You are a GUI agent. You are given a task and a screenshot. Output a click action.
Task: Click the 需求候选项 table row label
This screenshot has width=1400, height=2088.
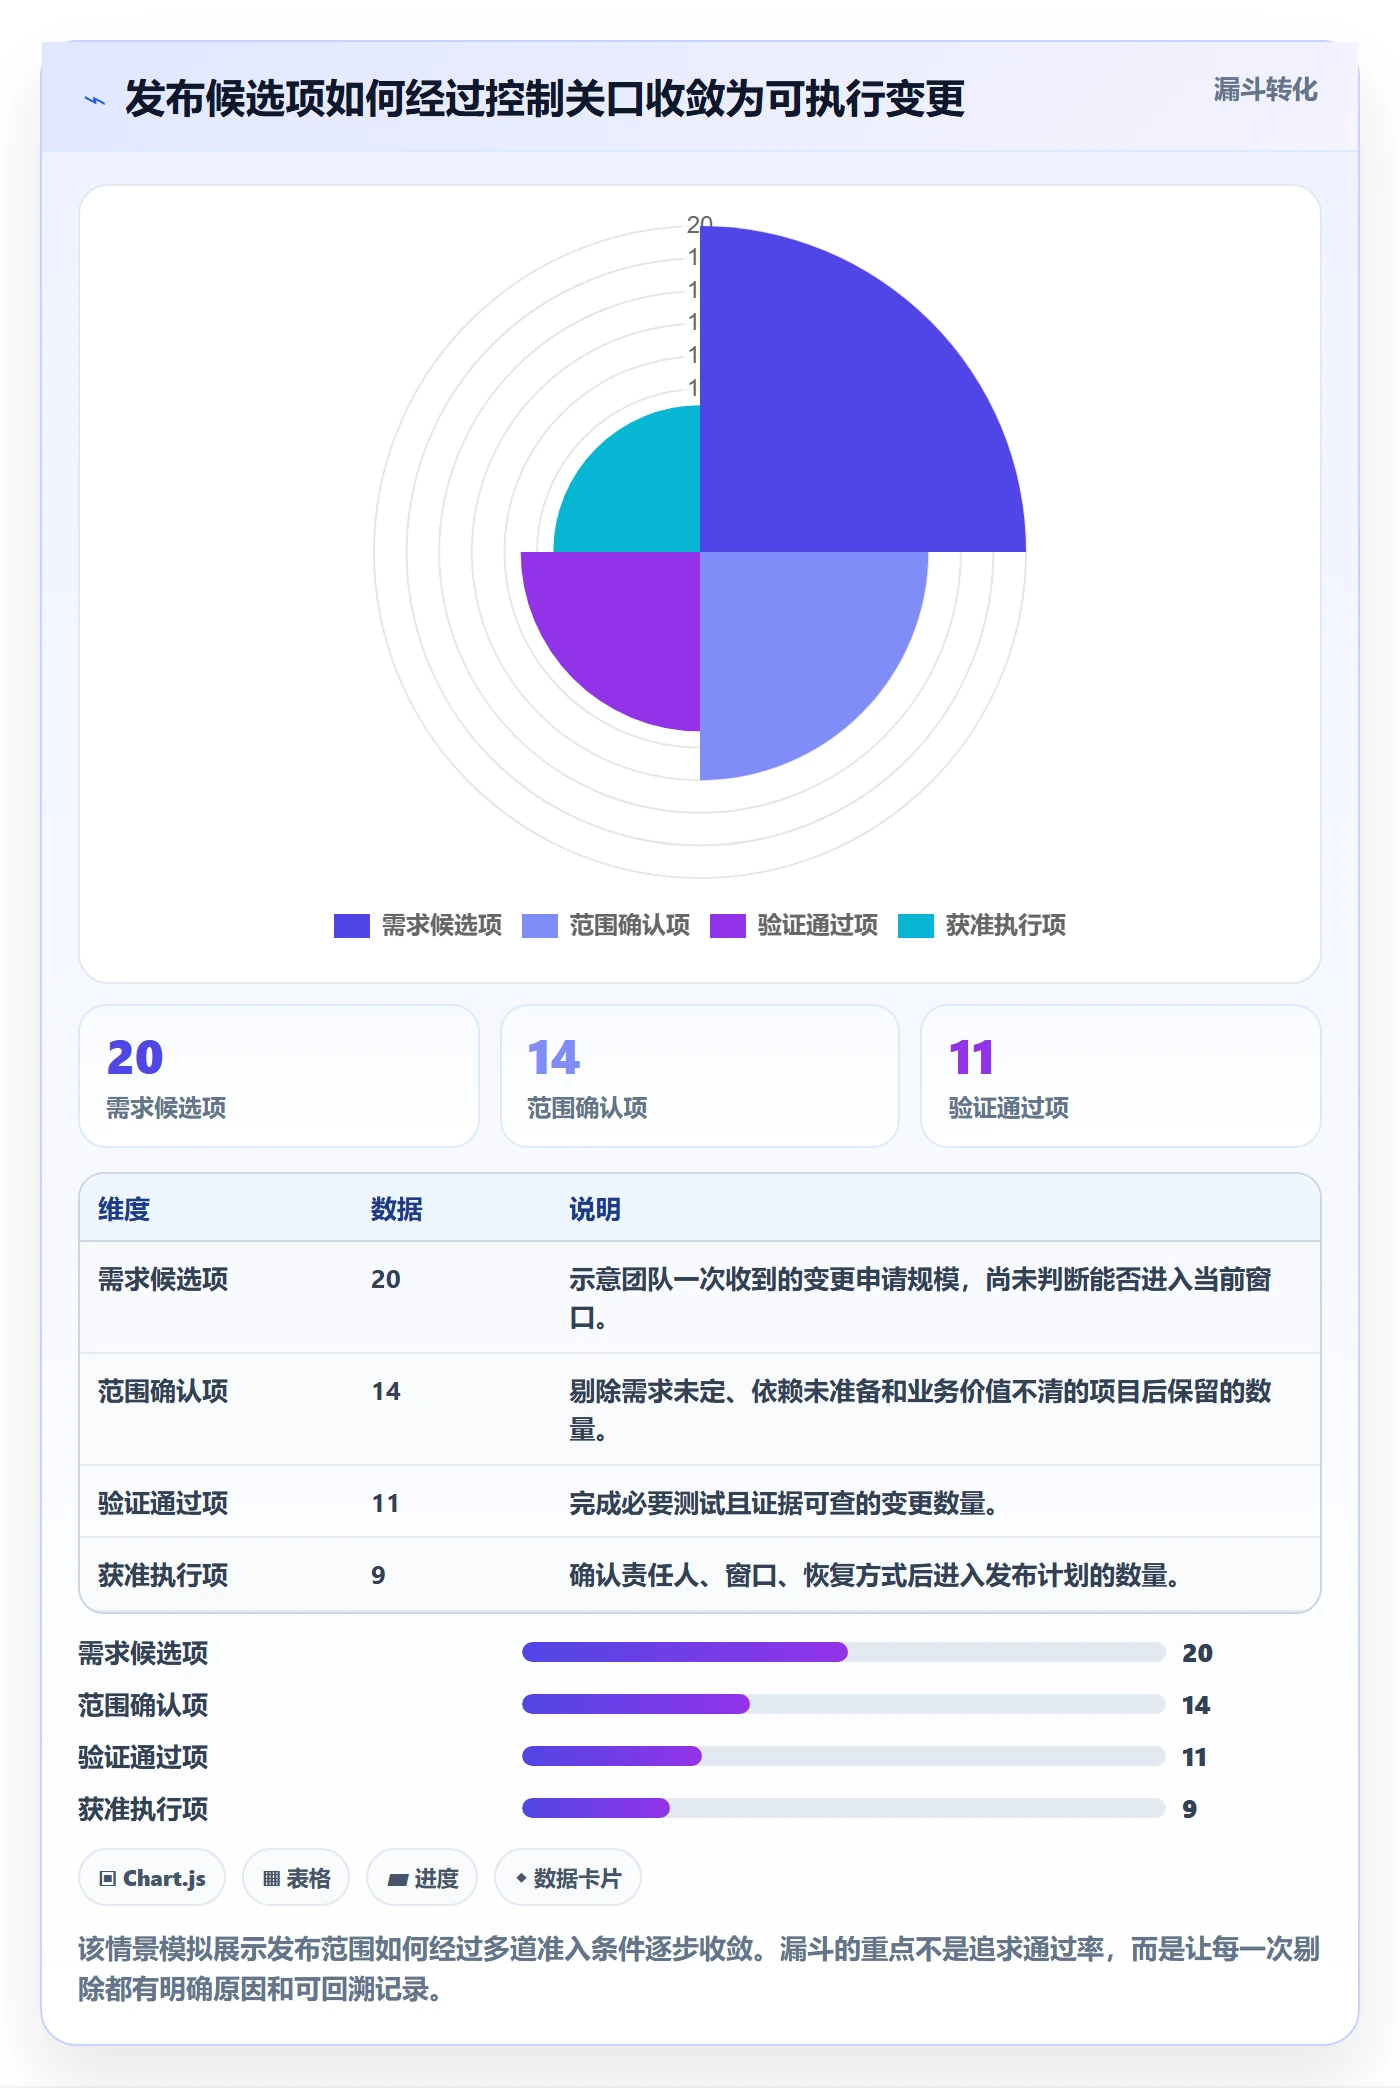163,1279
